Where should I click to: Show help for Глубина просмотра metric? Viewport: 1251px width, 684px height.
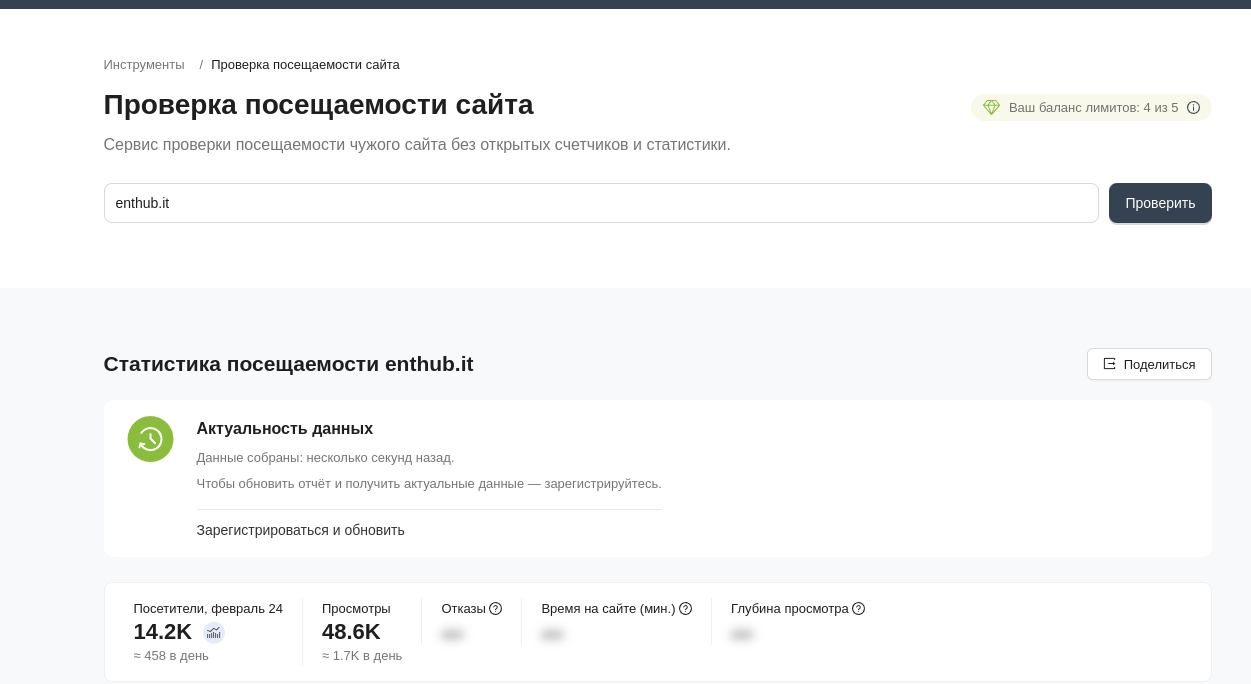pyautogui.click(x=858, y=608)
